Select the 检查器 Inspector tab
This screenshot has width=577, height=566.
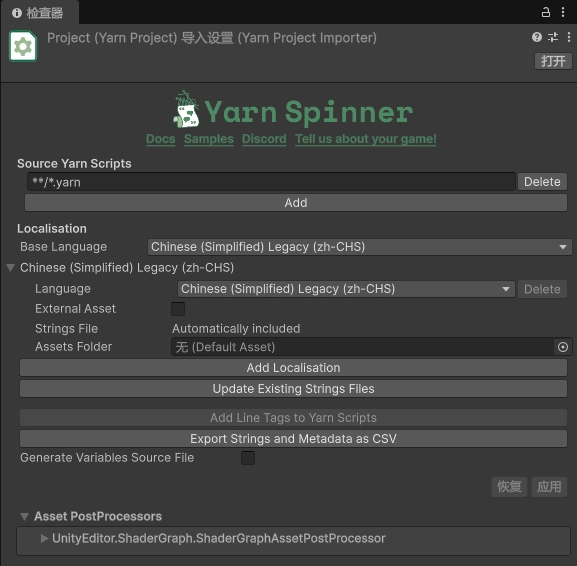pyautogui.click(x=38, y=13)
